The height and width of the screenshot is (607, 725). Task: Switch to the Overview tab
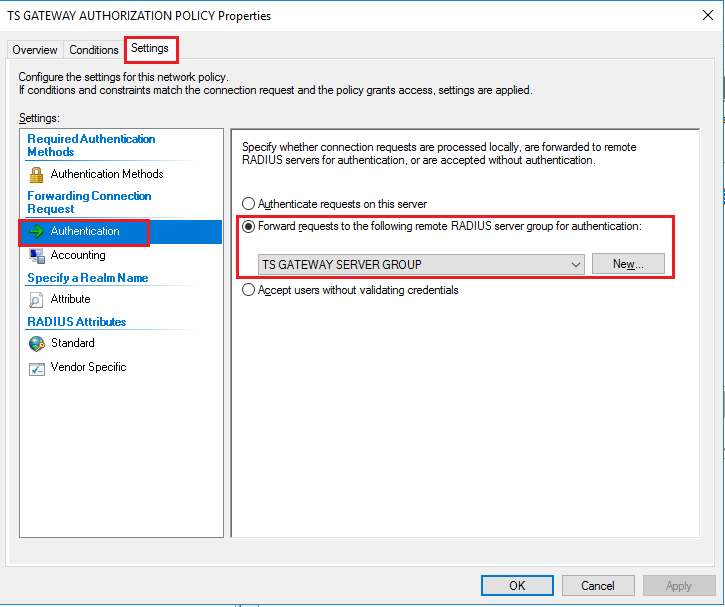tap(35, 50)
